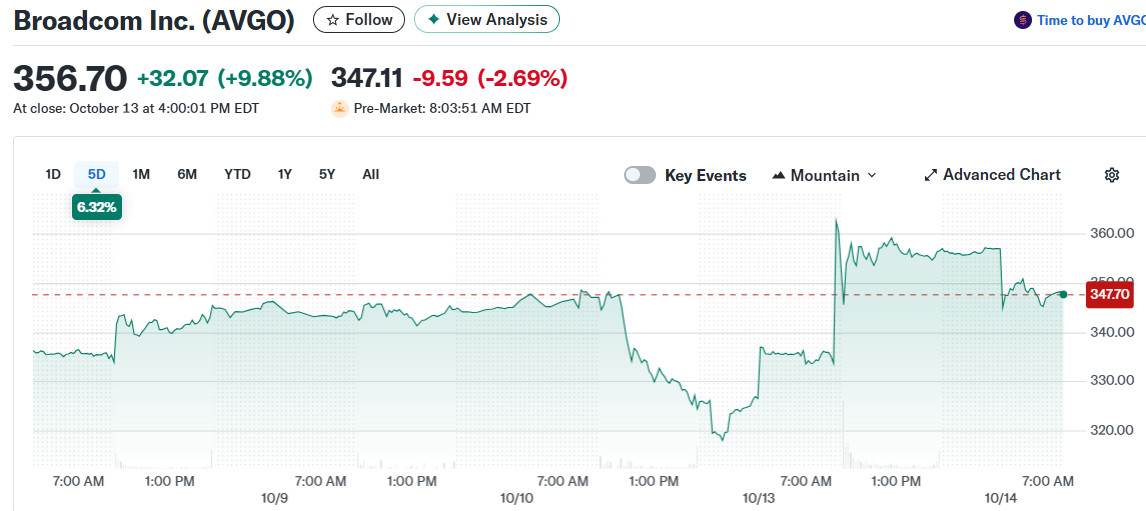Switch chart to 1M range
This screenshot has width=1146, height=511.
pos(141,174)
